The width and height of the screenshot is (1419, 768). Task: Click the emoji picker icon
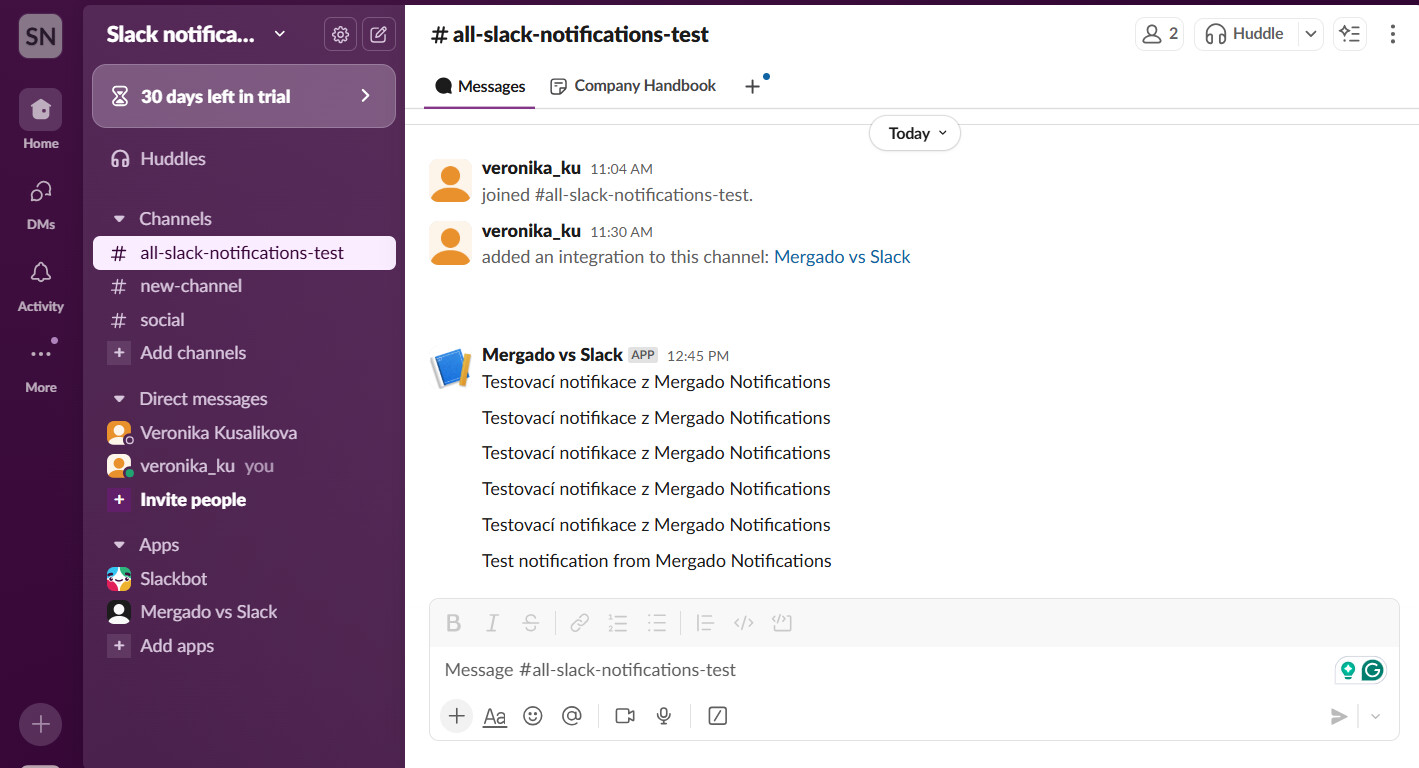pos(533,716)
